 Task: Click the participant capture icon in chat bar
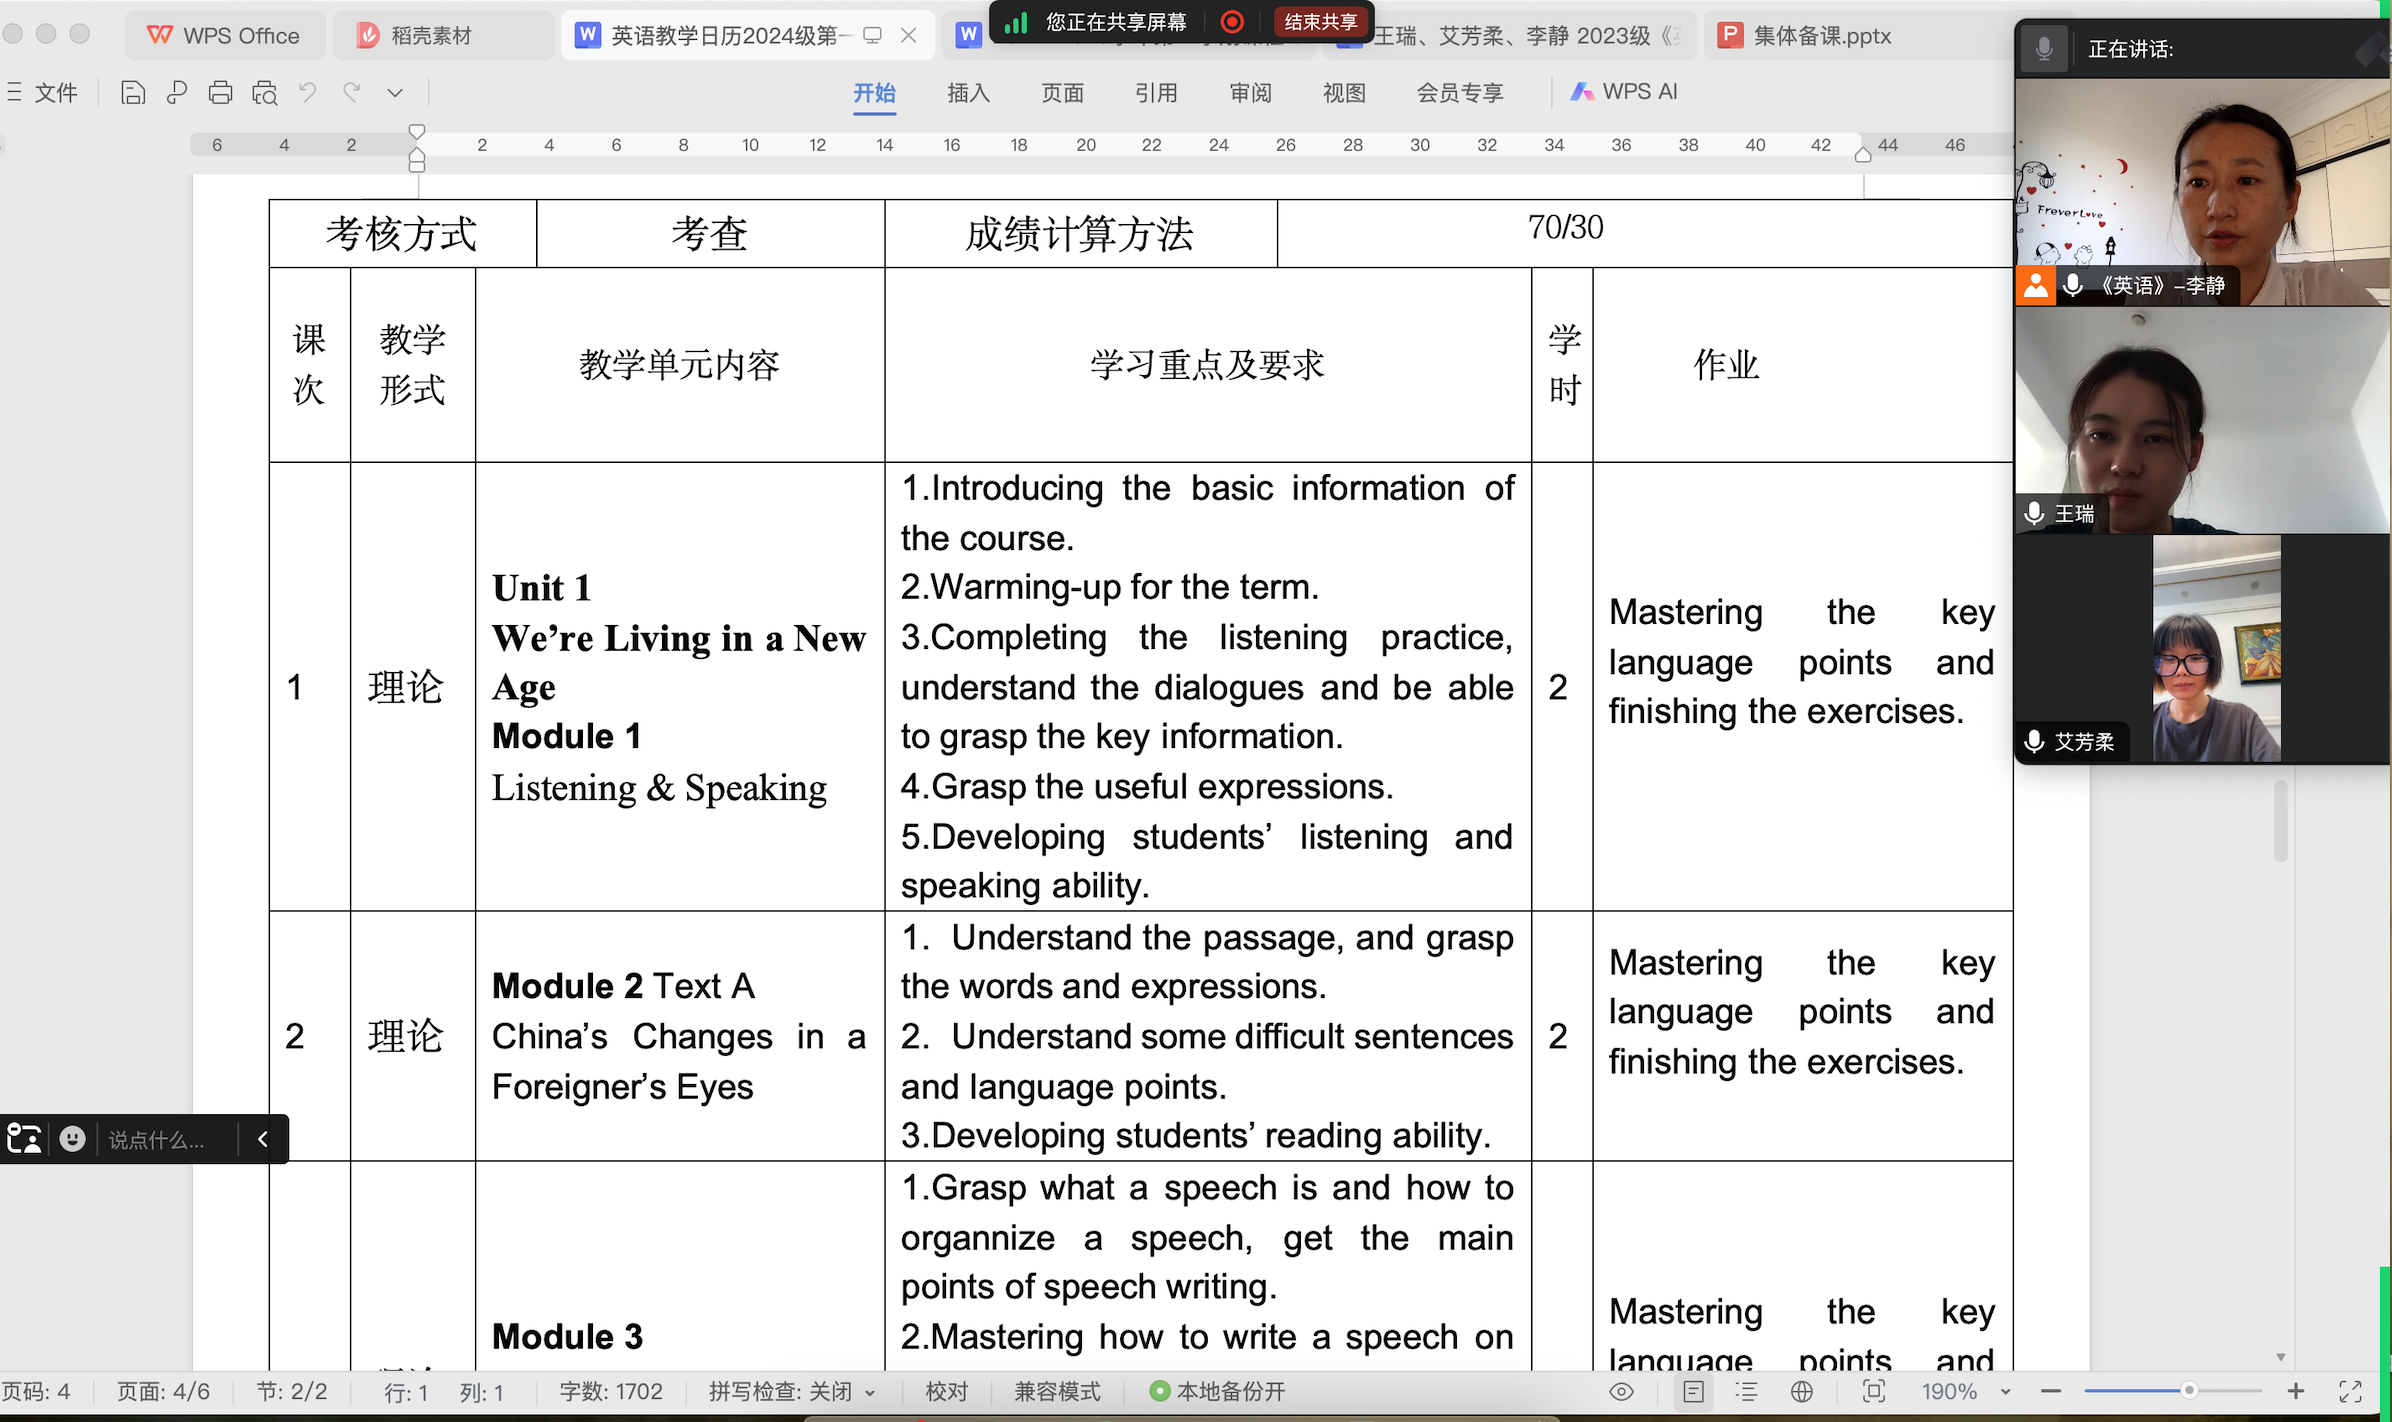click(24, 1139)
